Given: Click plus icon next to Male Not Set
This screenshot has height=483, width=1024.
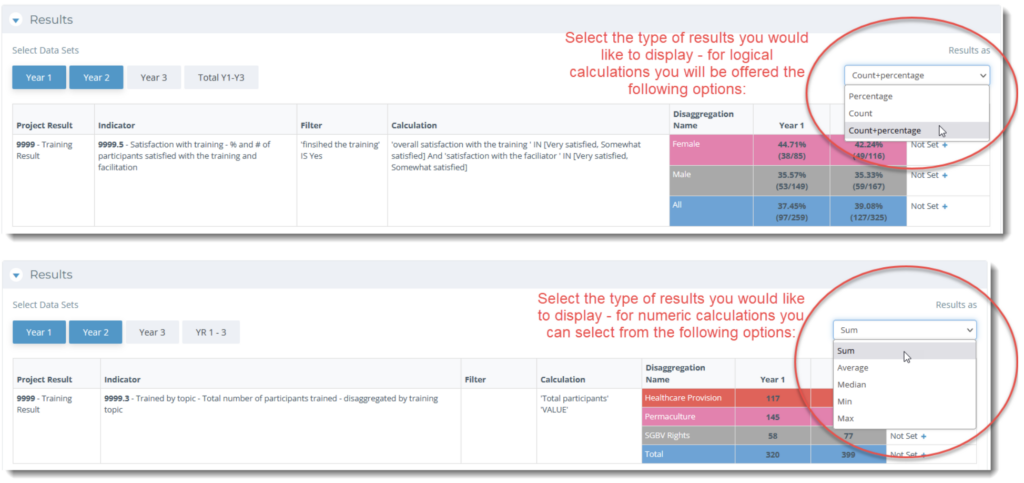Looking at the screenshot, I should (x=944, y=175).
